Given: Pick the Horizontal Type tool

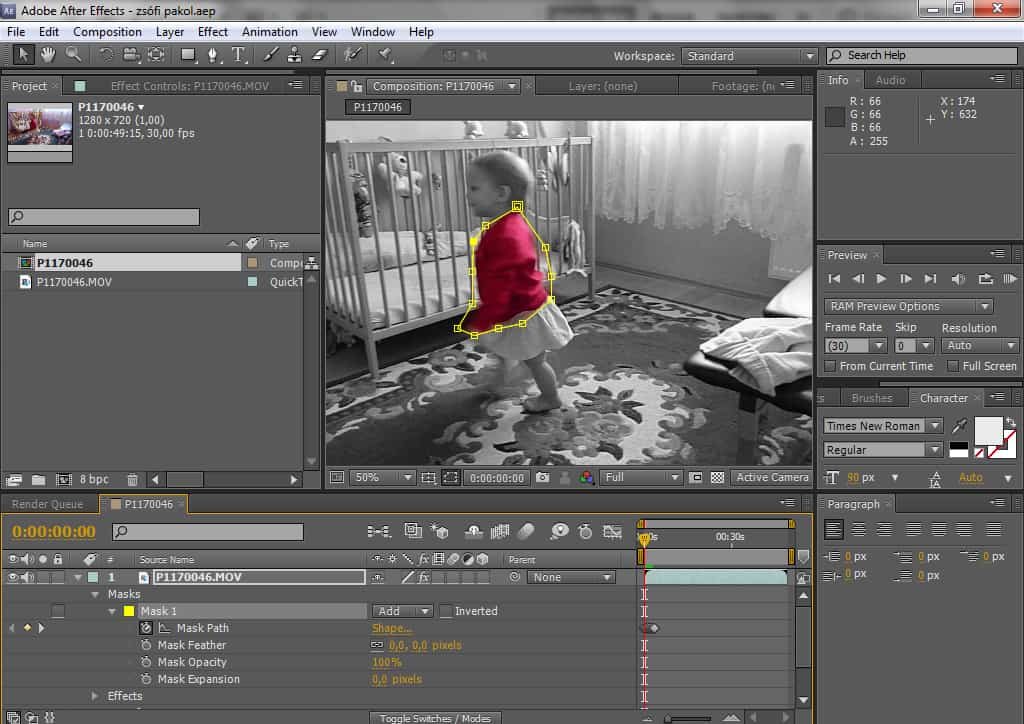Looking at the screenshot, I should click(238, 55).
